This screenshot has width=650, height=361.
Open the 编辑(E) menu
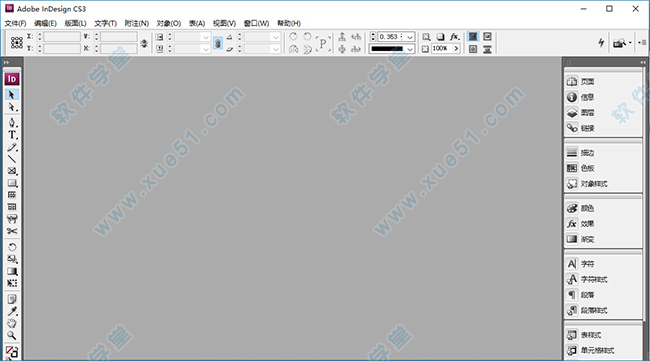pyautogui.click(x=45, y=23)
